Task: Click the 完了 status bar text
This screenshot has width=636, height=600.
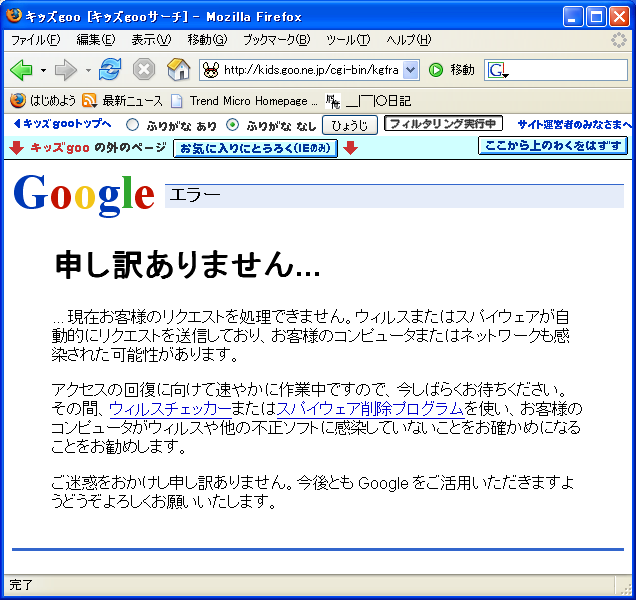Action: [x=21, y=585]
